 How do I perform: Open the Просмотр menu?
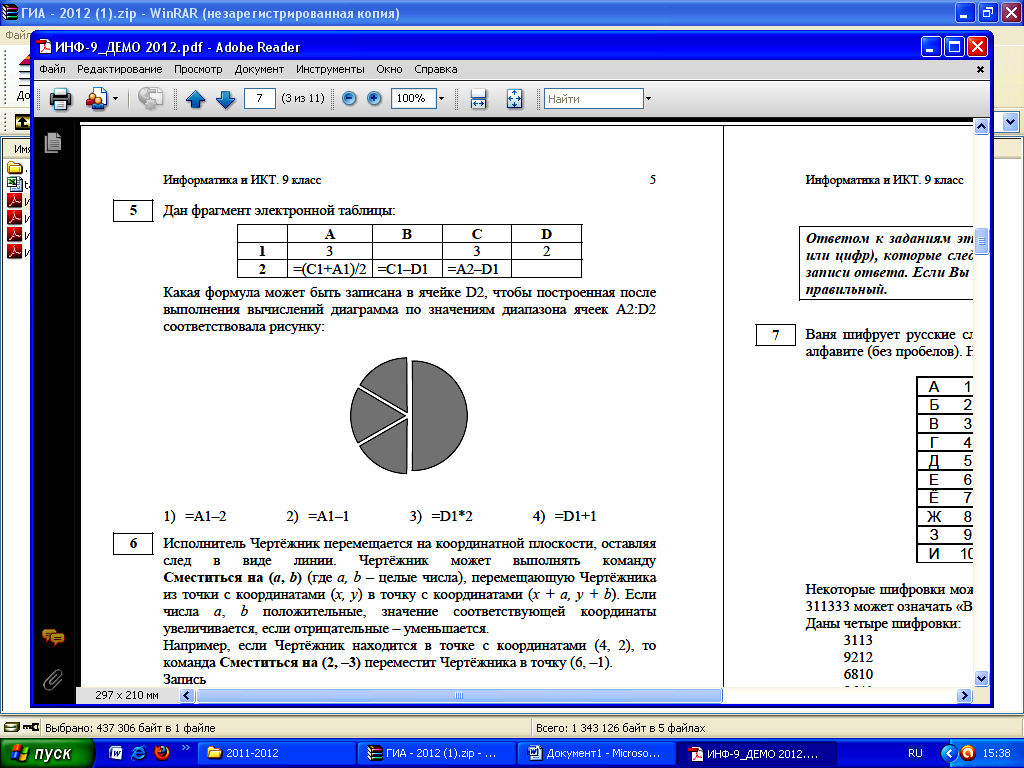pos(198,69)
